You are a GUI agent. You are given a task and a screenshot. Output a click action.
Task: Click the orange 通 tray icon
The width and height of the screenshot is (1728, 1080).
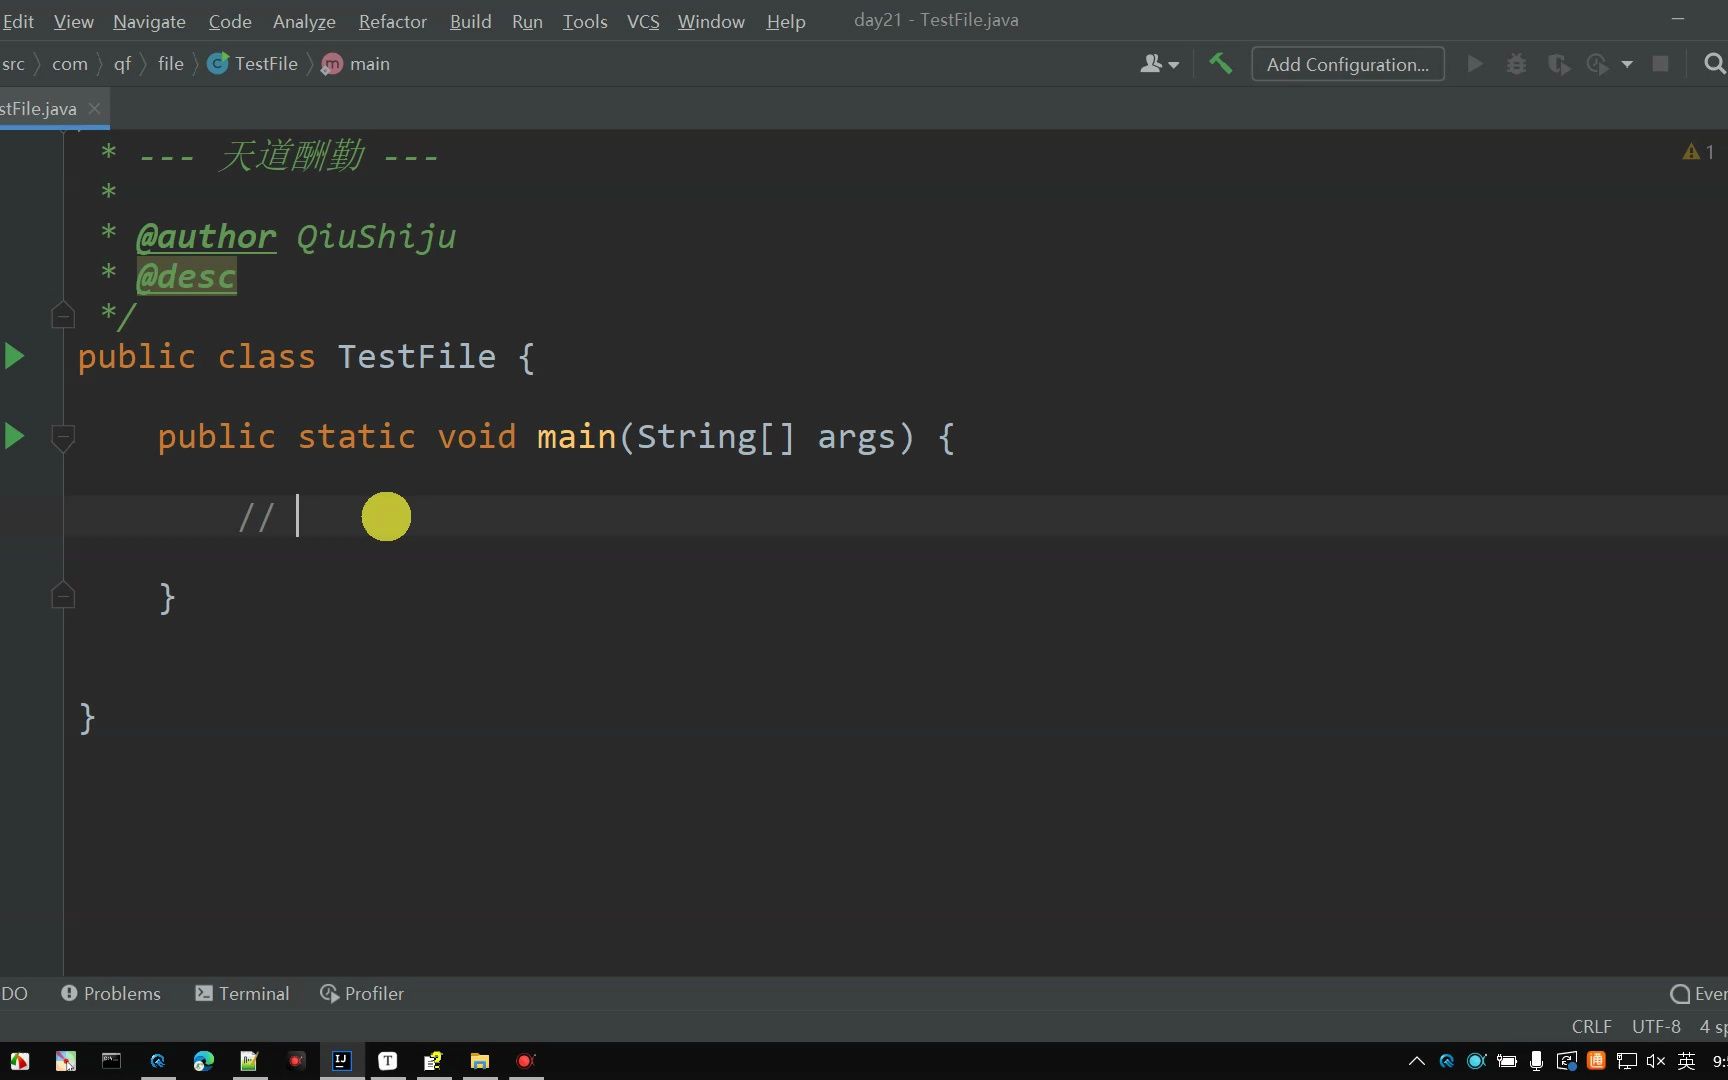click(x=1596, y=1061)
